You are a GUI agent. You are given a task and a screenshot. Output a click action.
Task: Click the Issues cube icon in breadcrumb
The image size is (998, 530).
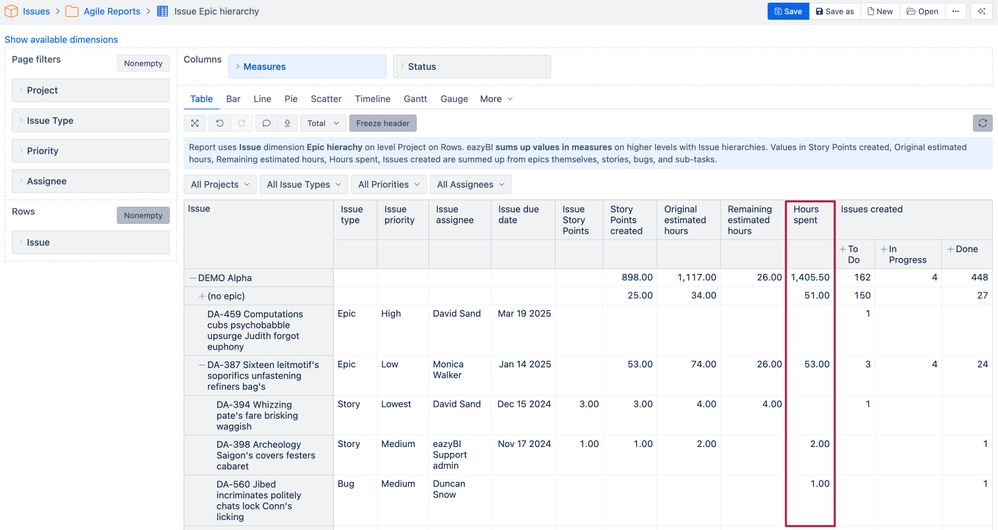pyautogui.click(x=11, y=11)
